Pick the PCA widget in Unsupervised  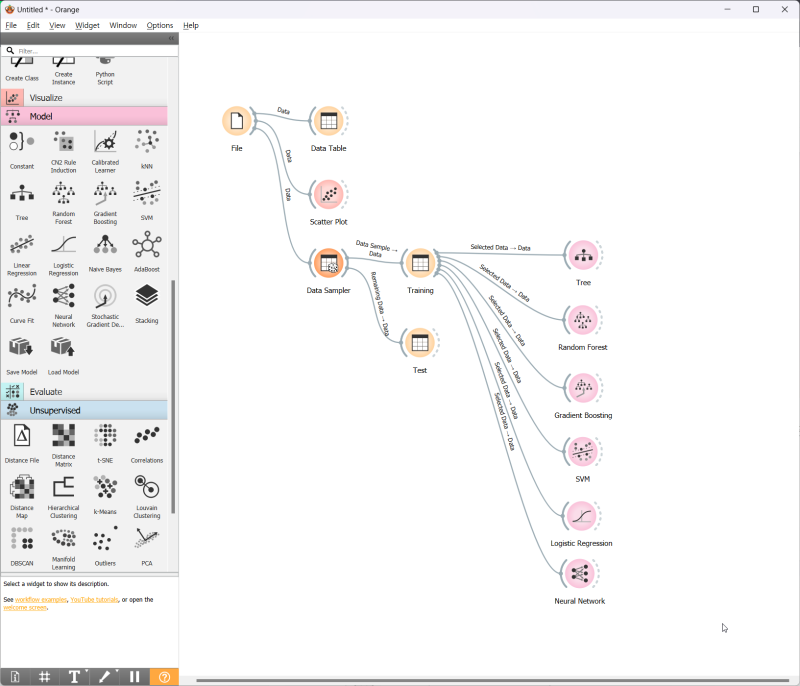[147, 546]
